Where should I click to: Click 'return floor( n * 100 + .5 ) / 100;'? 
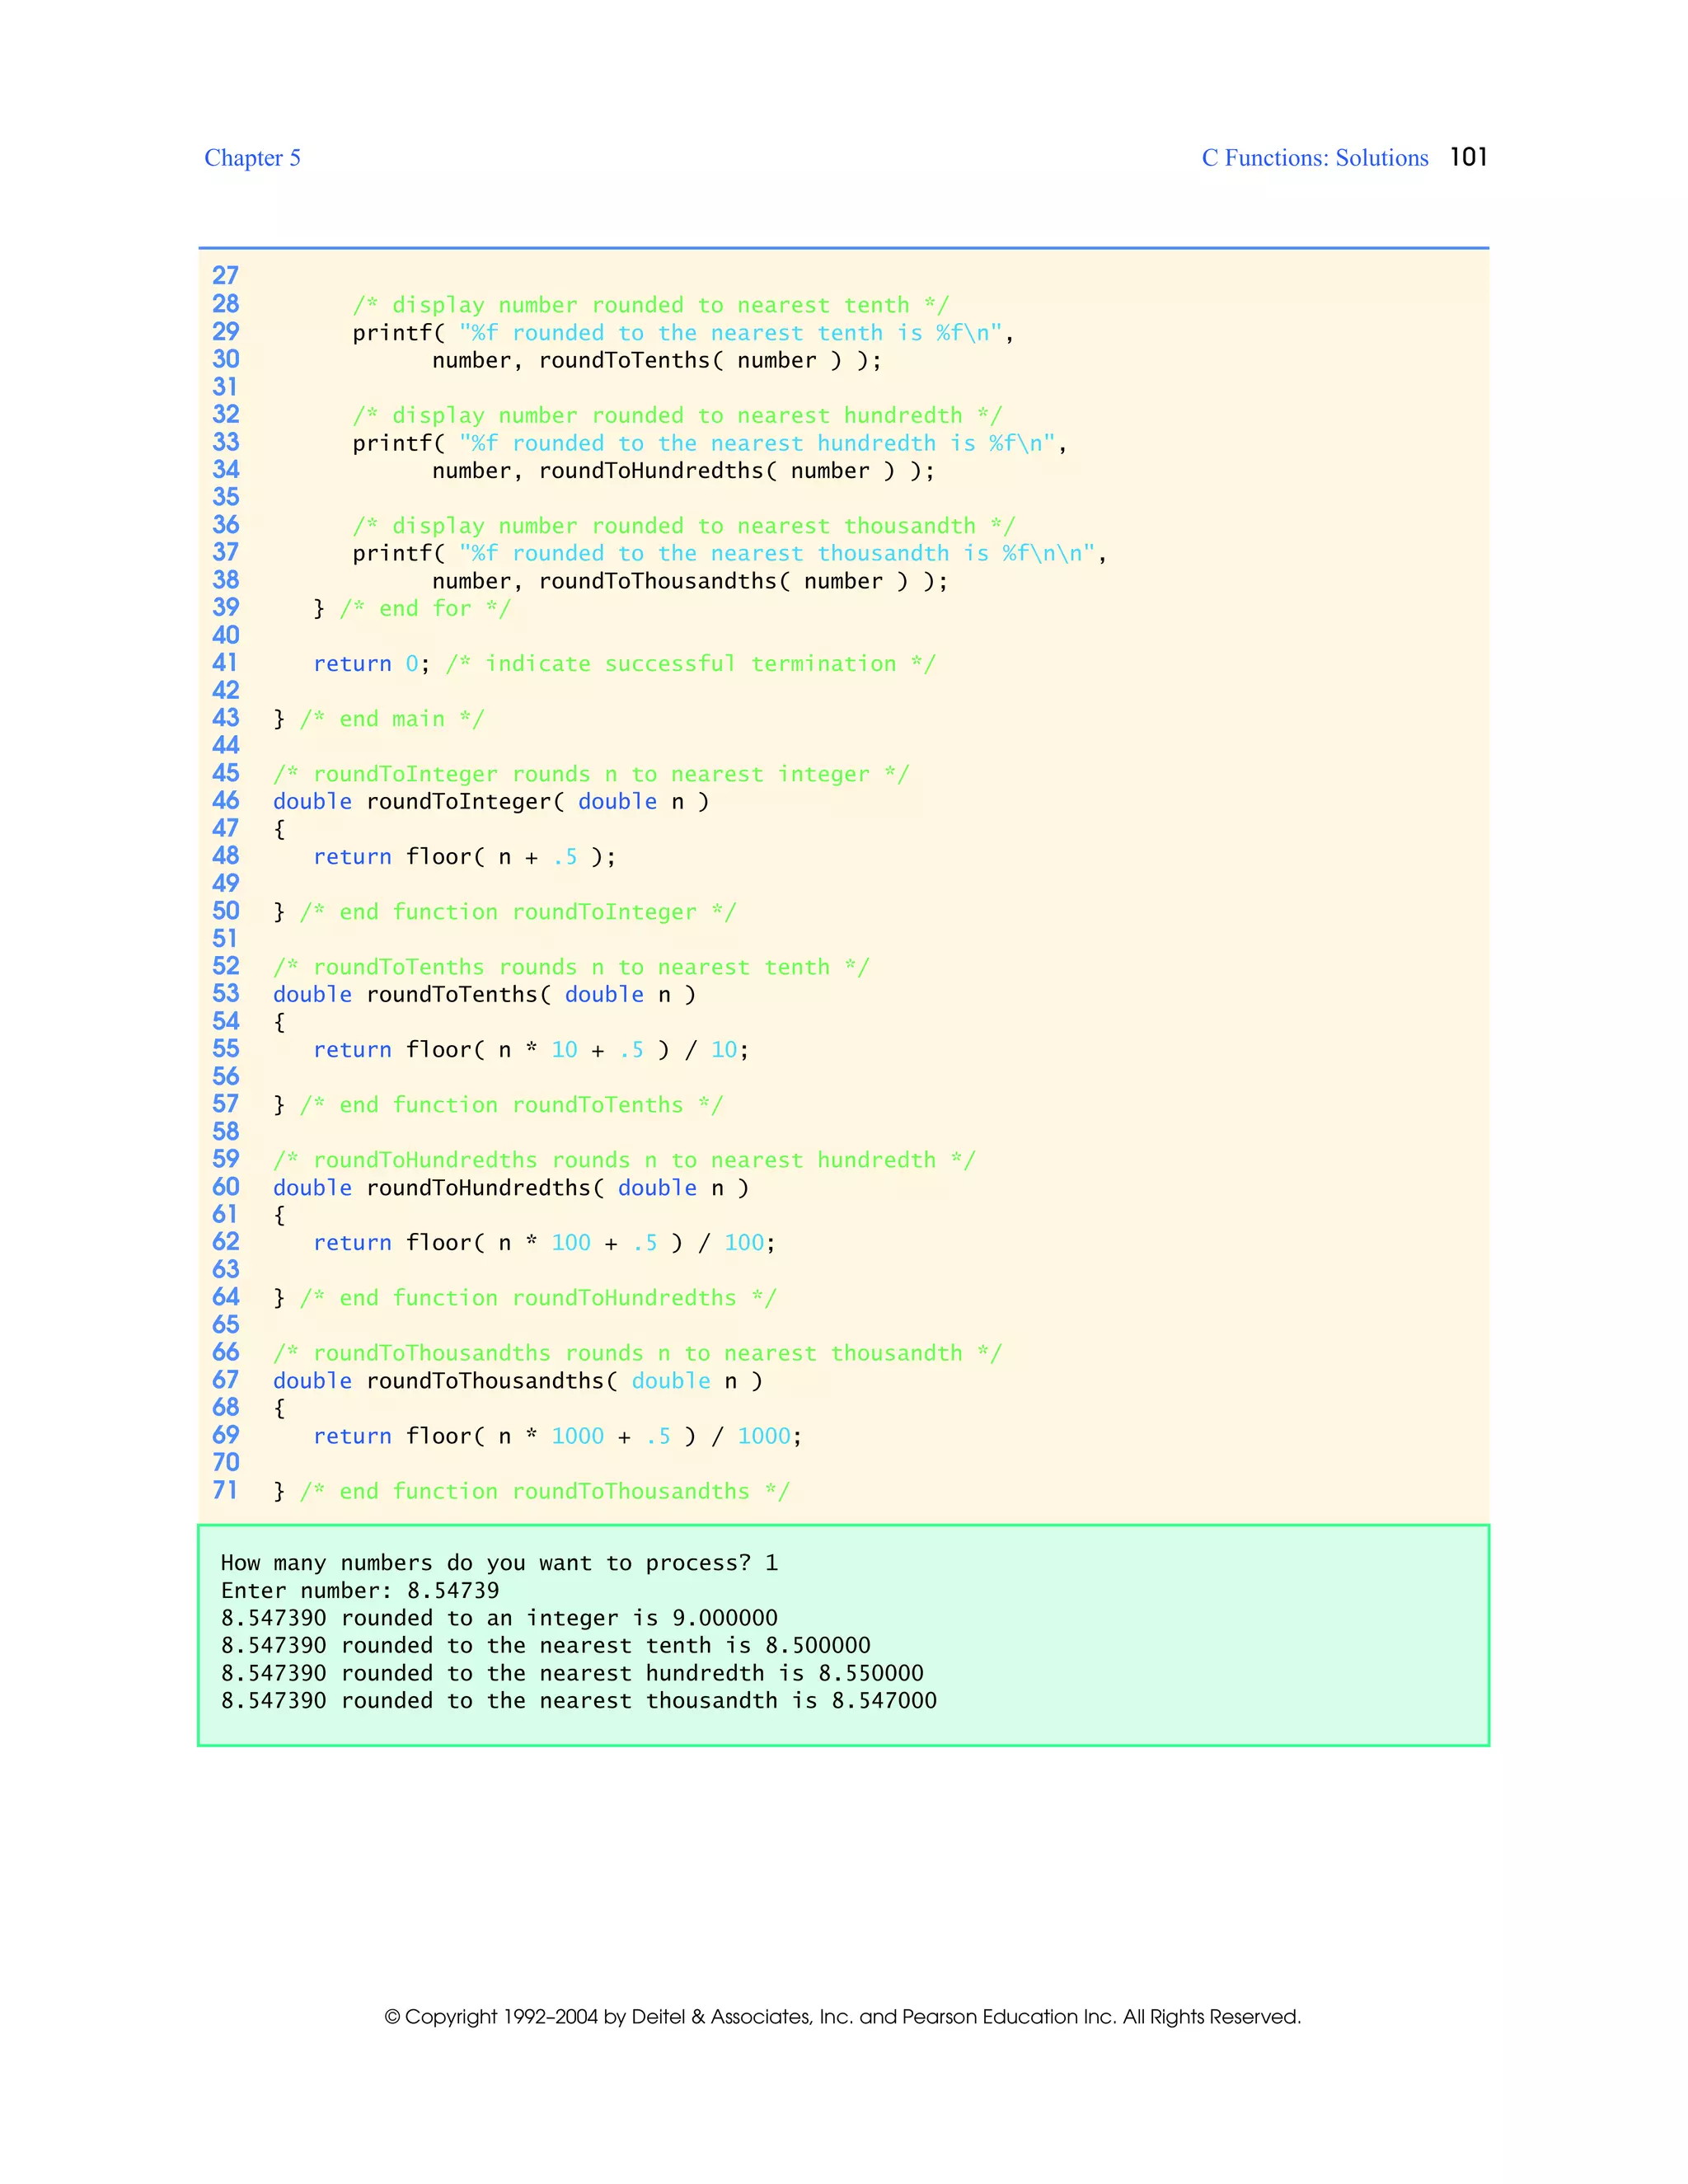point(544,1243)
